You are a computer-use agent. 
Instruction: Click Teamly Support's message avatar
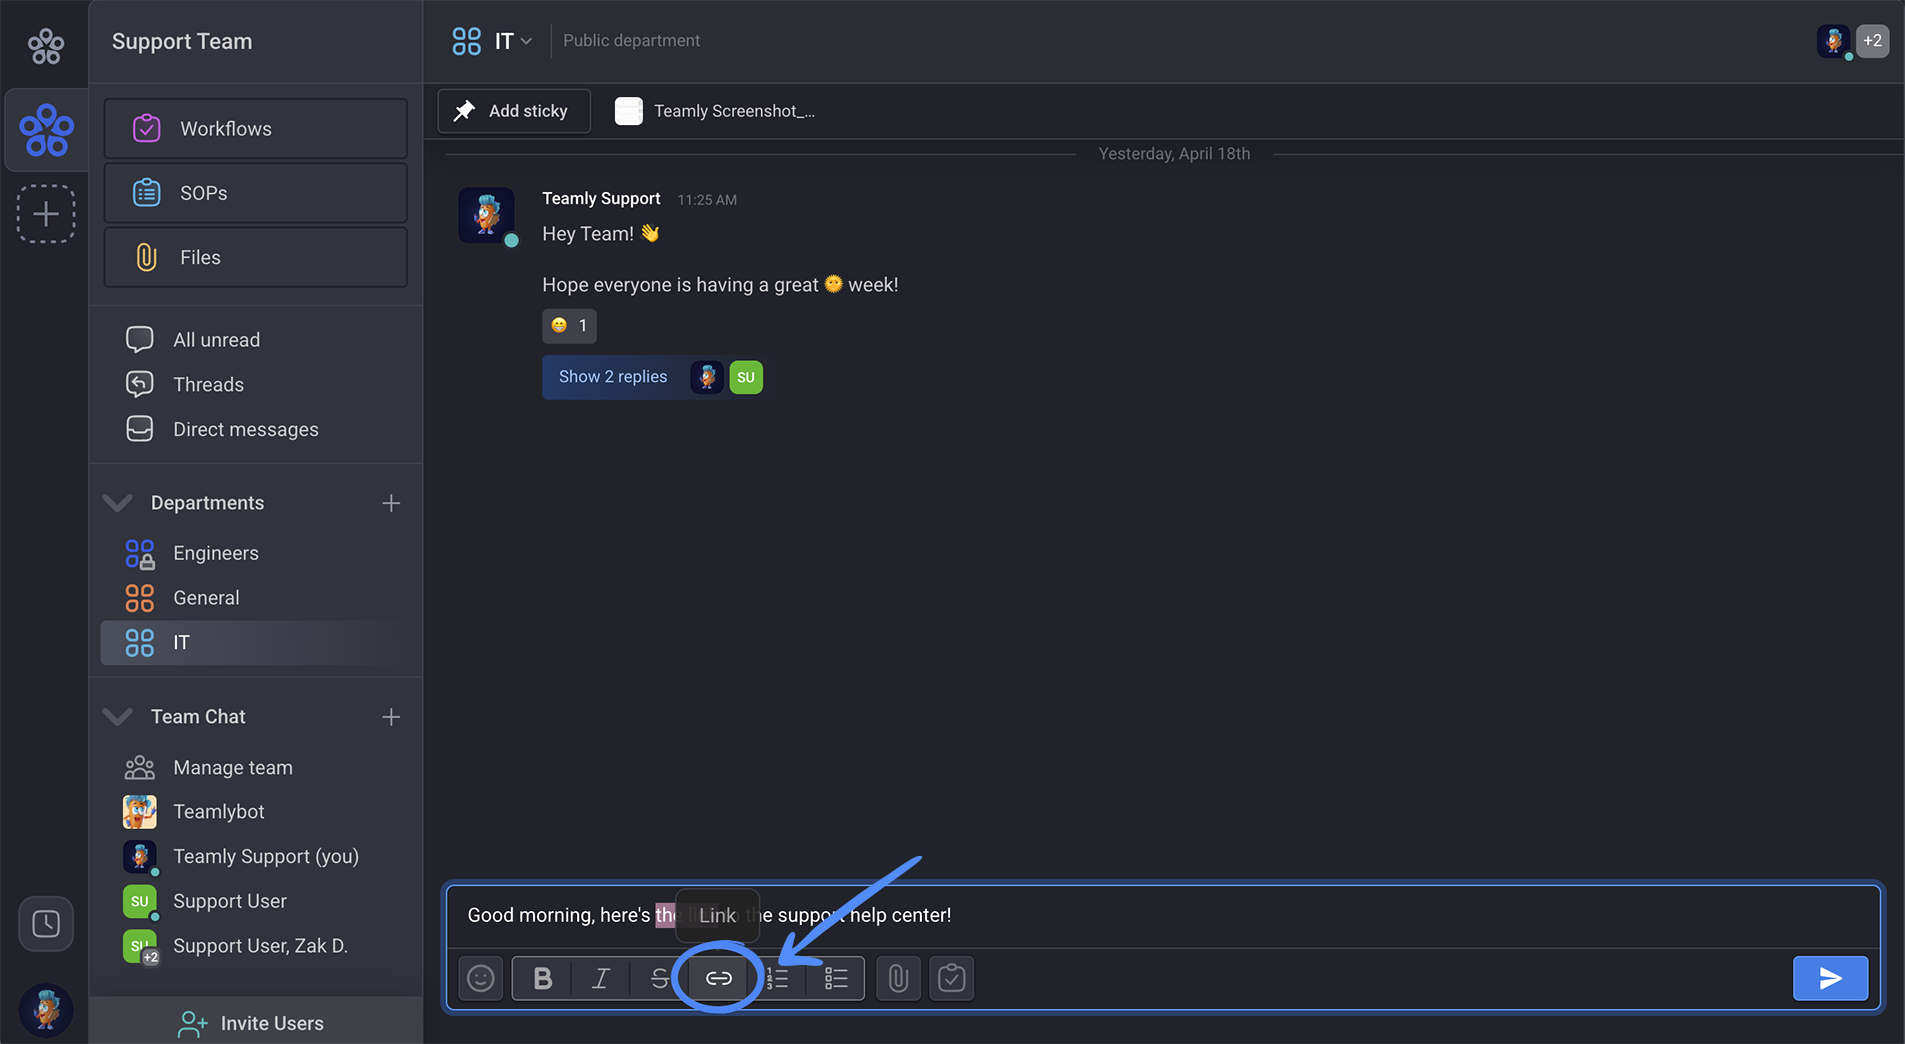click(x=487, y=215)
